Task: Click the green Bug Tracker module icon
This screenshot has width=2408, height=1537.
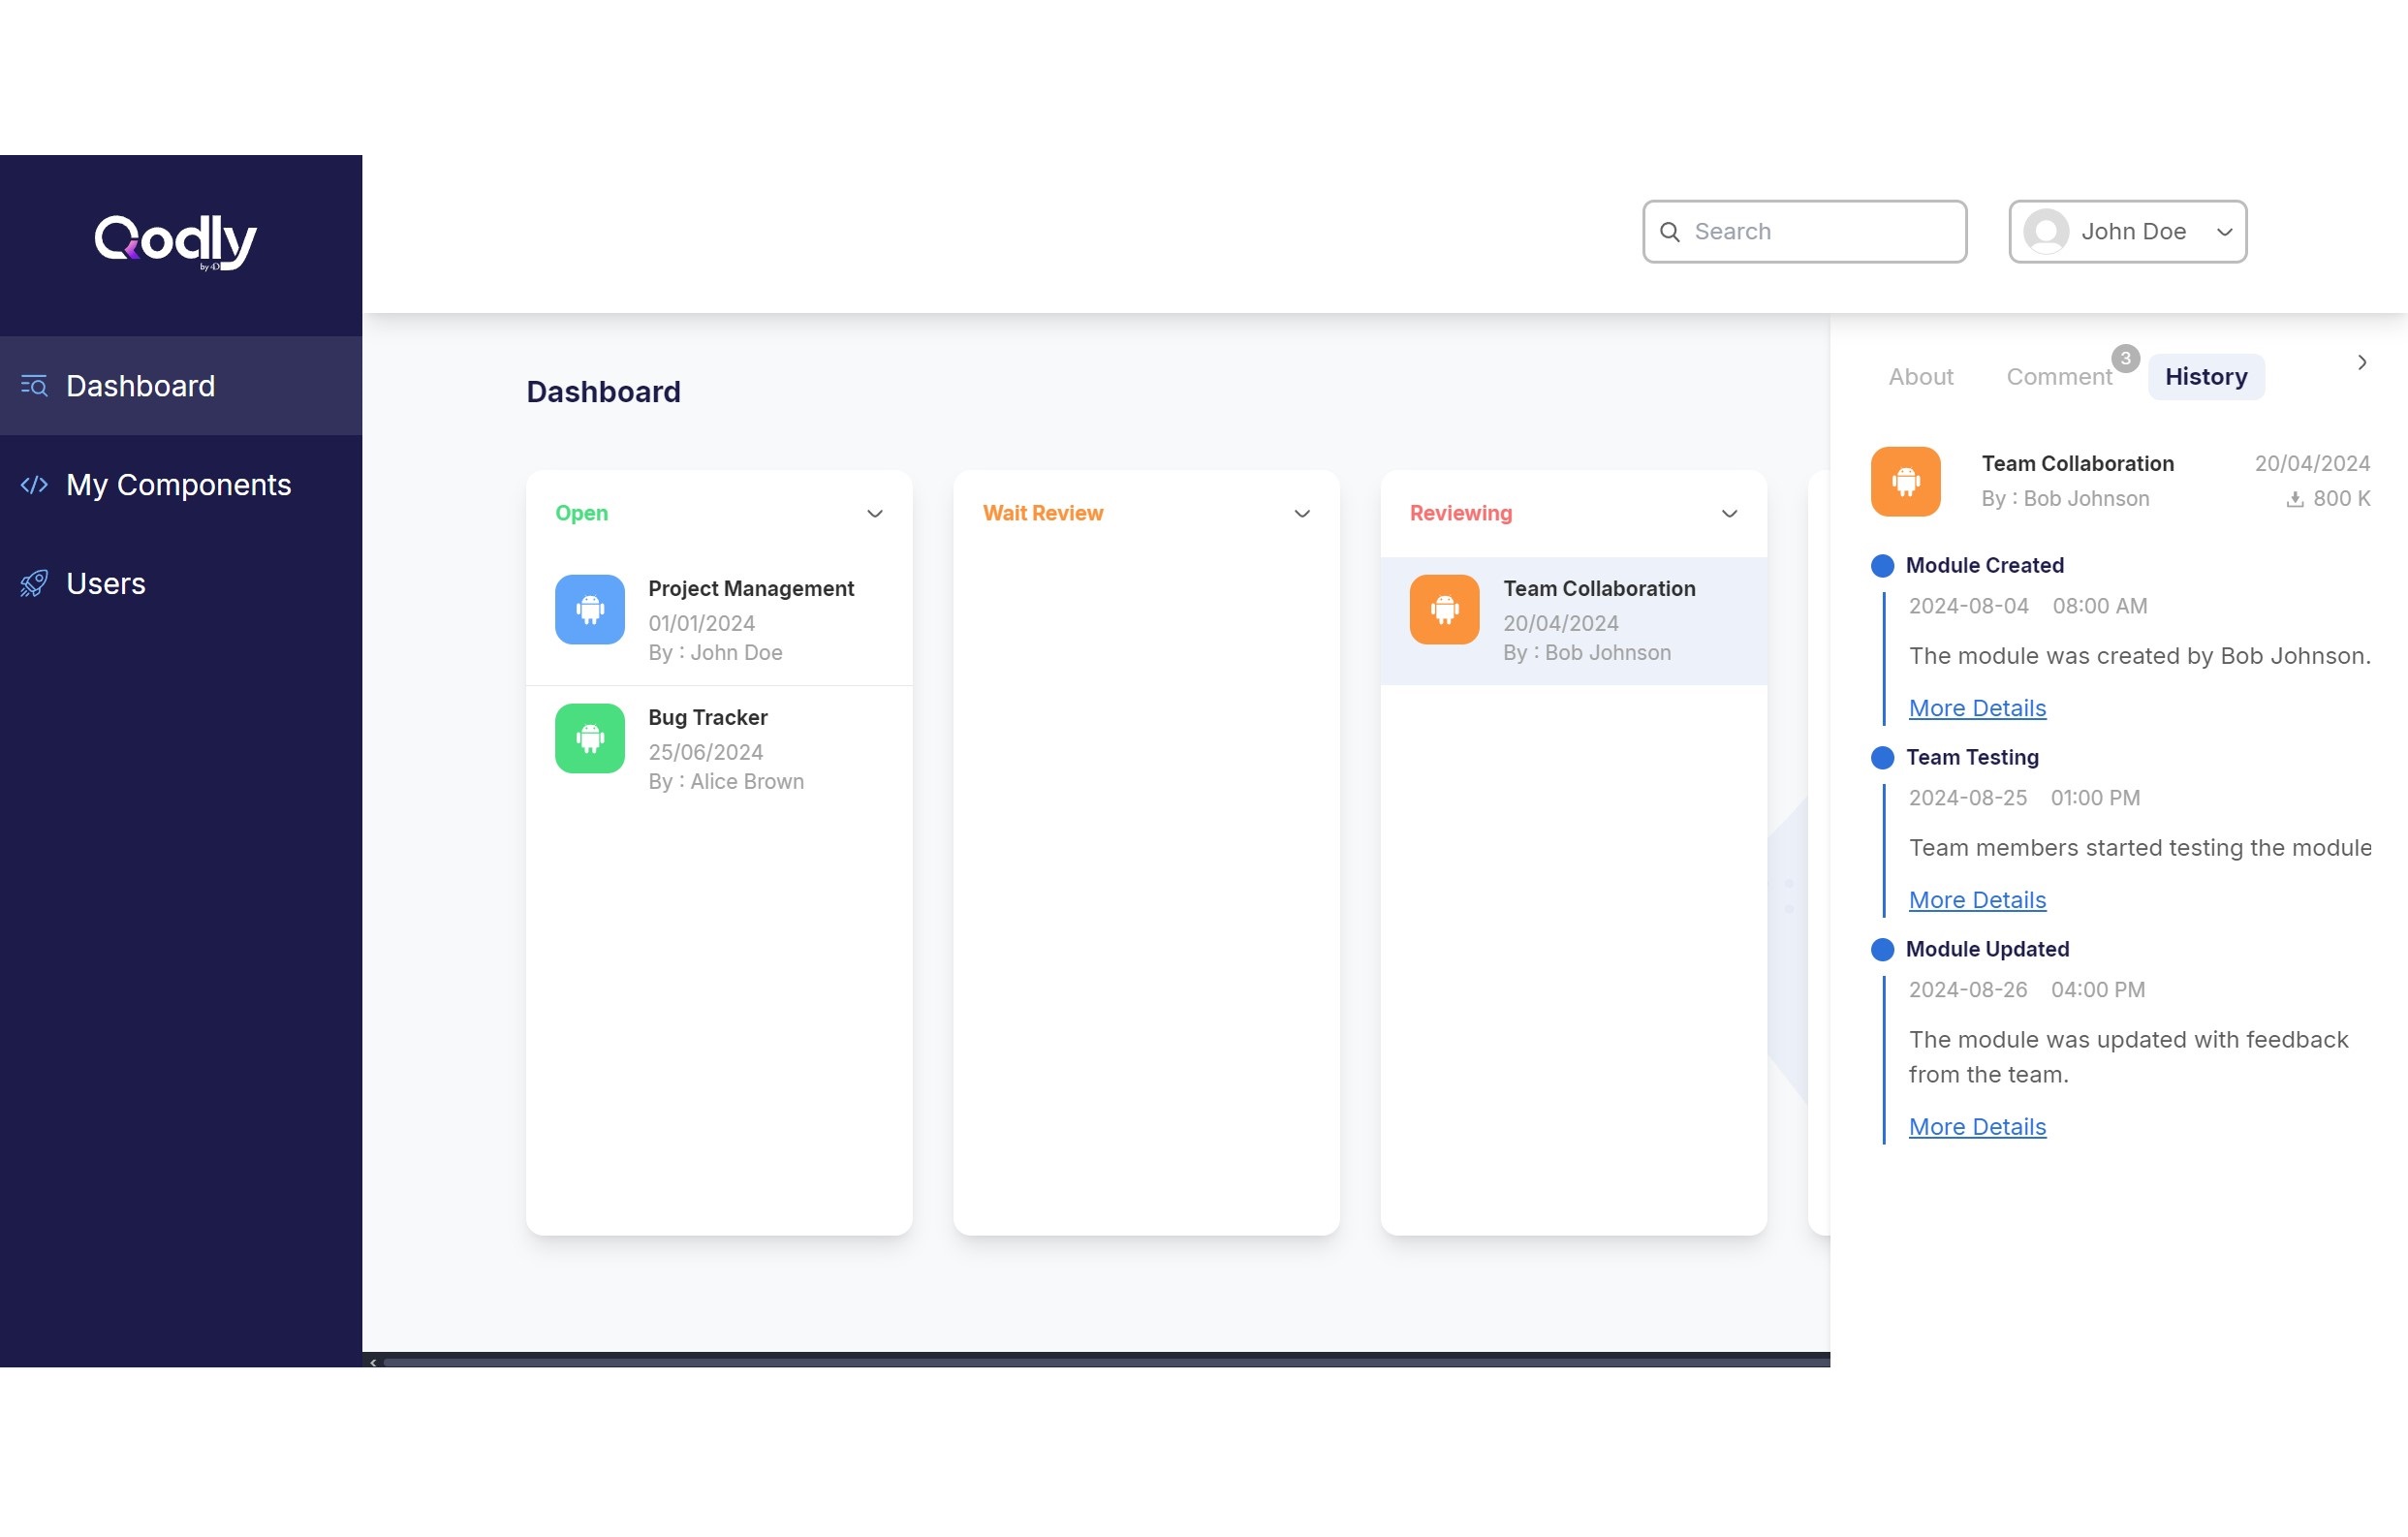Action: point(590,738)
